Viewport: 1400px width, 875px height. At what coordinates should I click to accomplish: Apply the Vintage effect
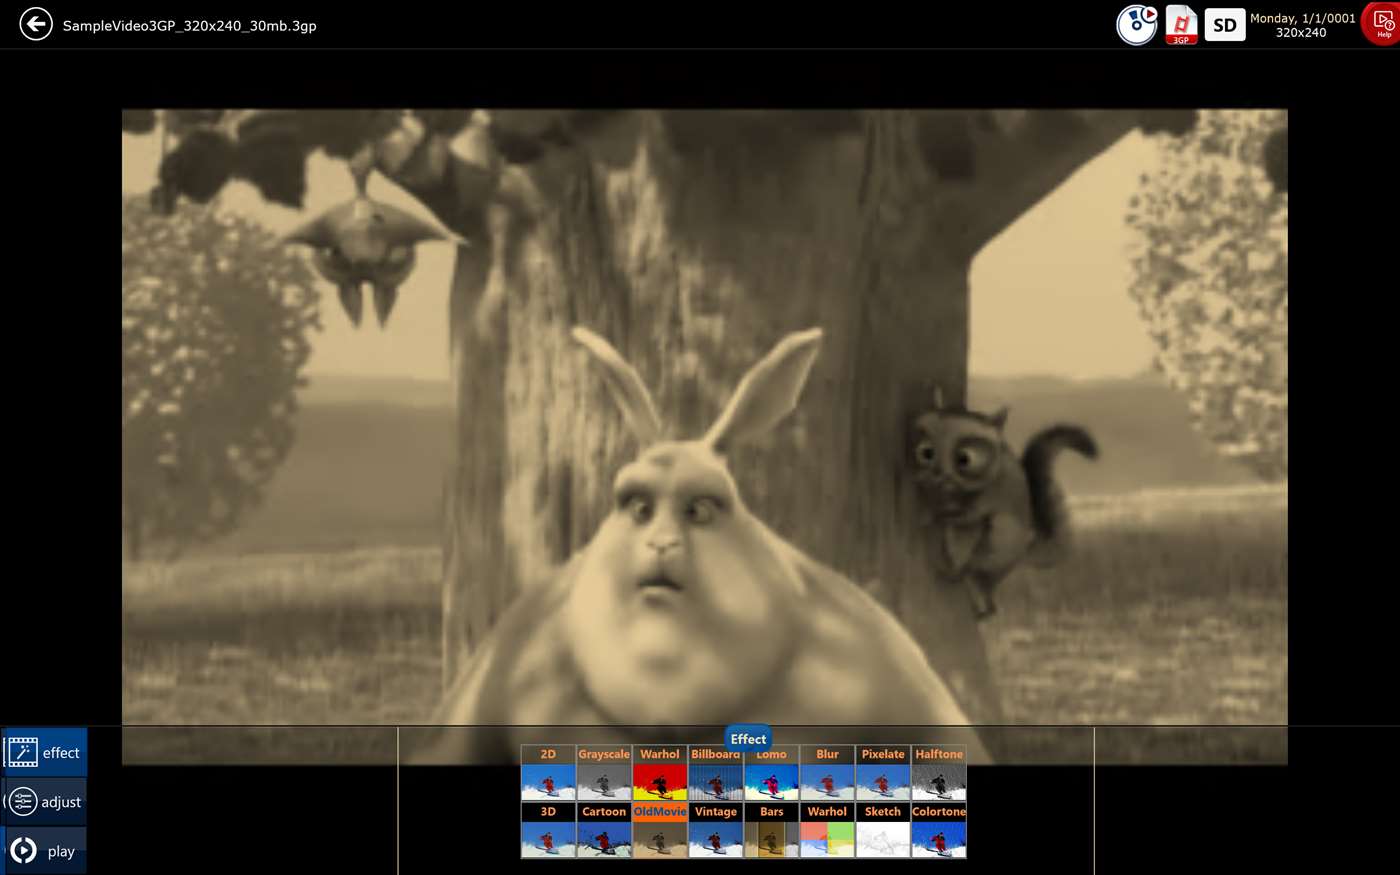716,831
